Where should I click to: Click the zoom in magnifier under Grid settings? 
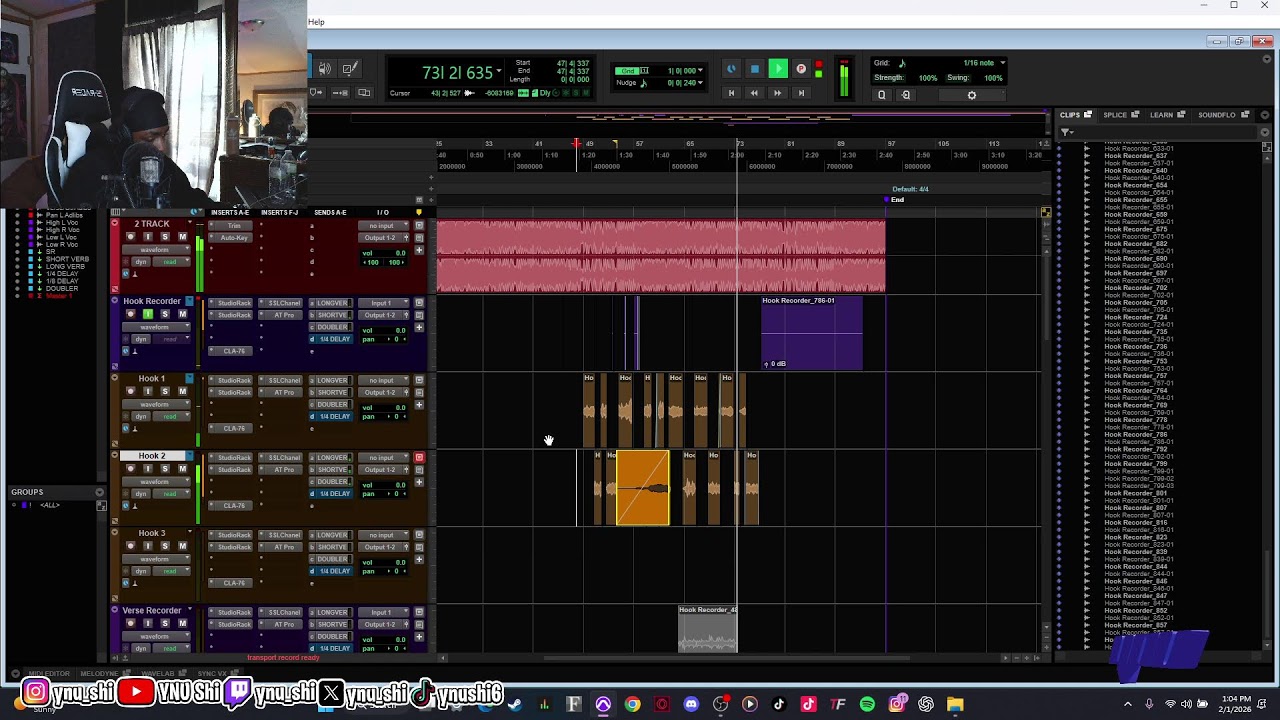pos(881,95)
